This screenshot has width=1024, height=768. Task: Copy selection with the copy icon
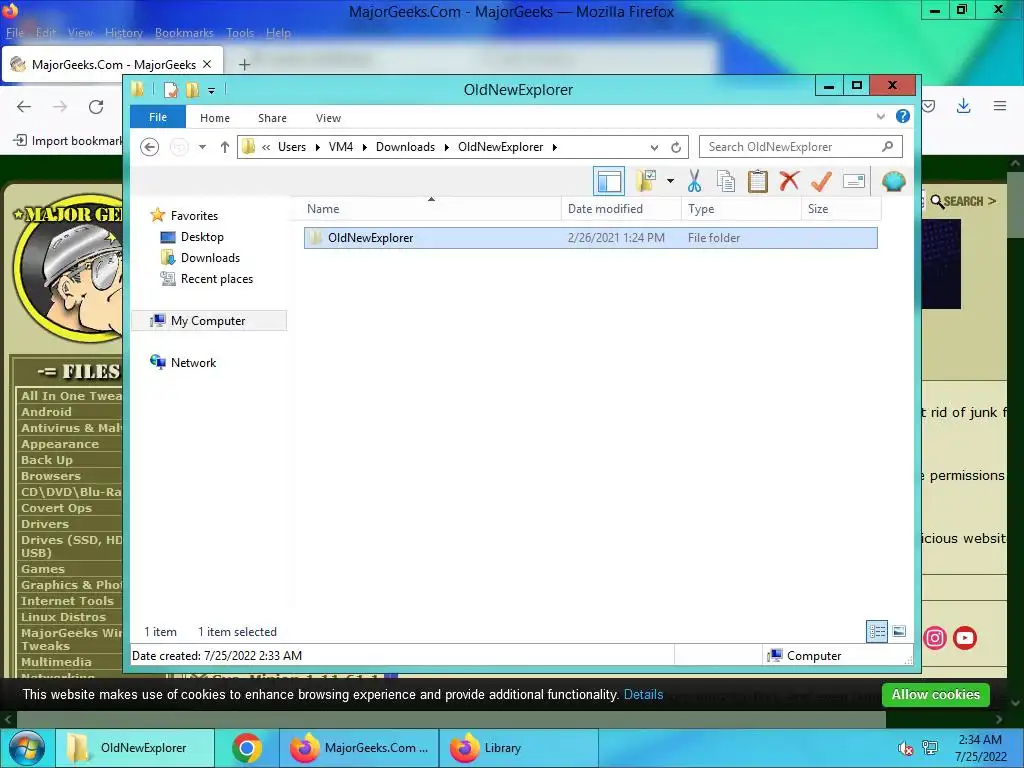[x=726, y=181]
